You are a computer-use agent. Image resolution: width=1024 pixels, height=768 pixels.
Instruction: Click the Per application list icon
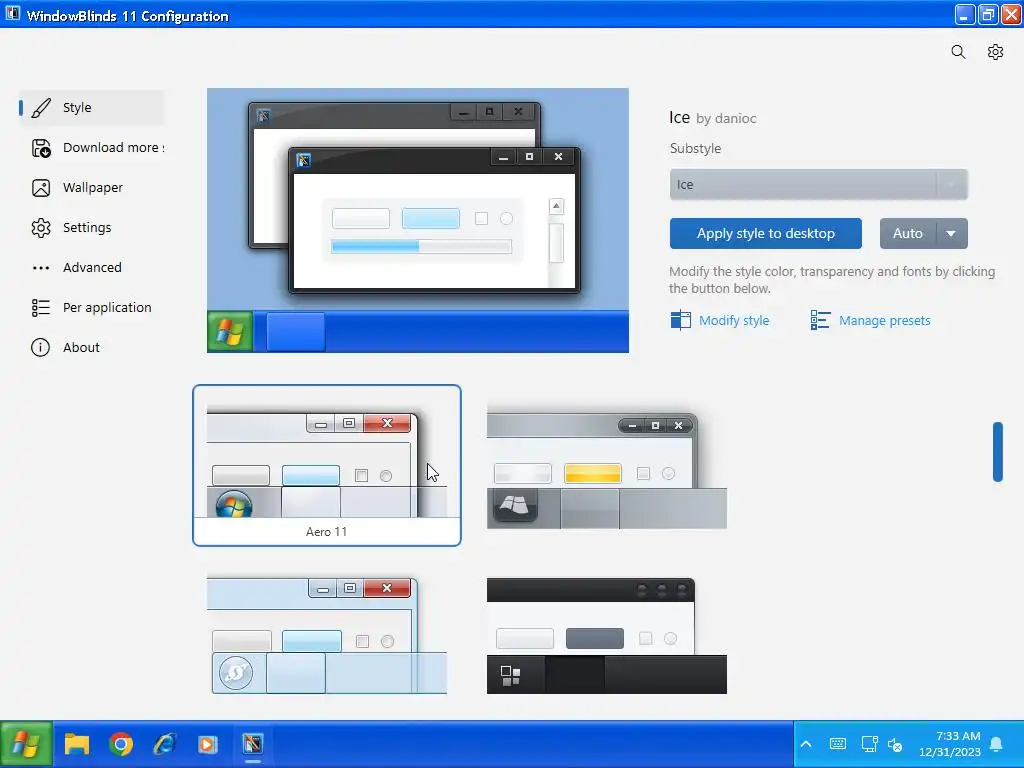40,308
